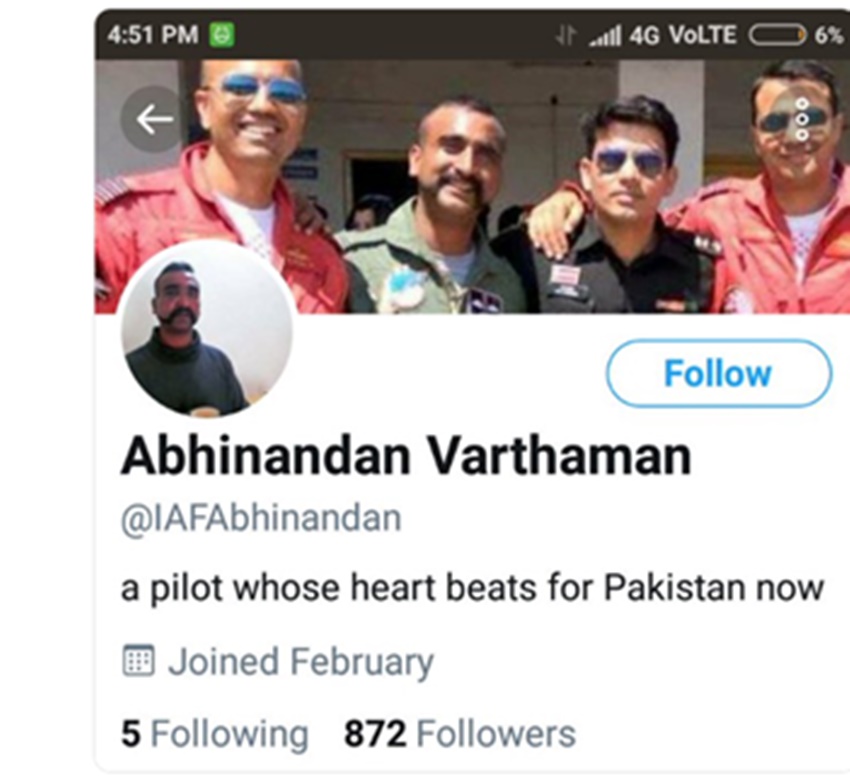Tap the 872 follower count number
Screen dimensions: 850x777
click(375, 734)
